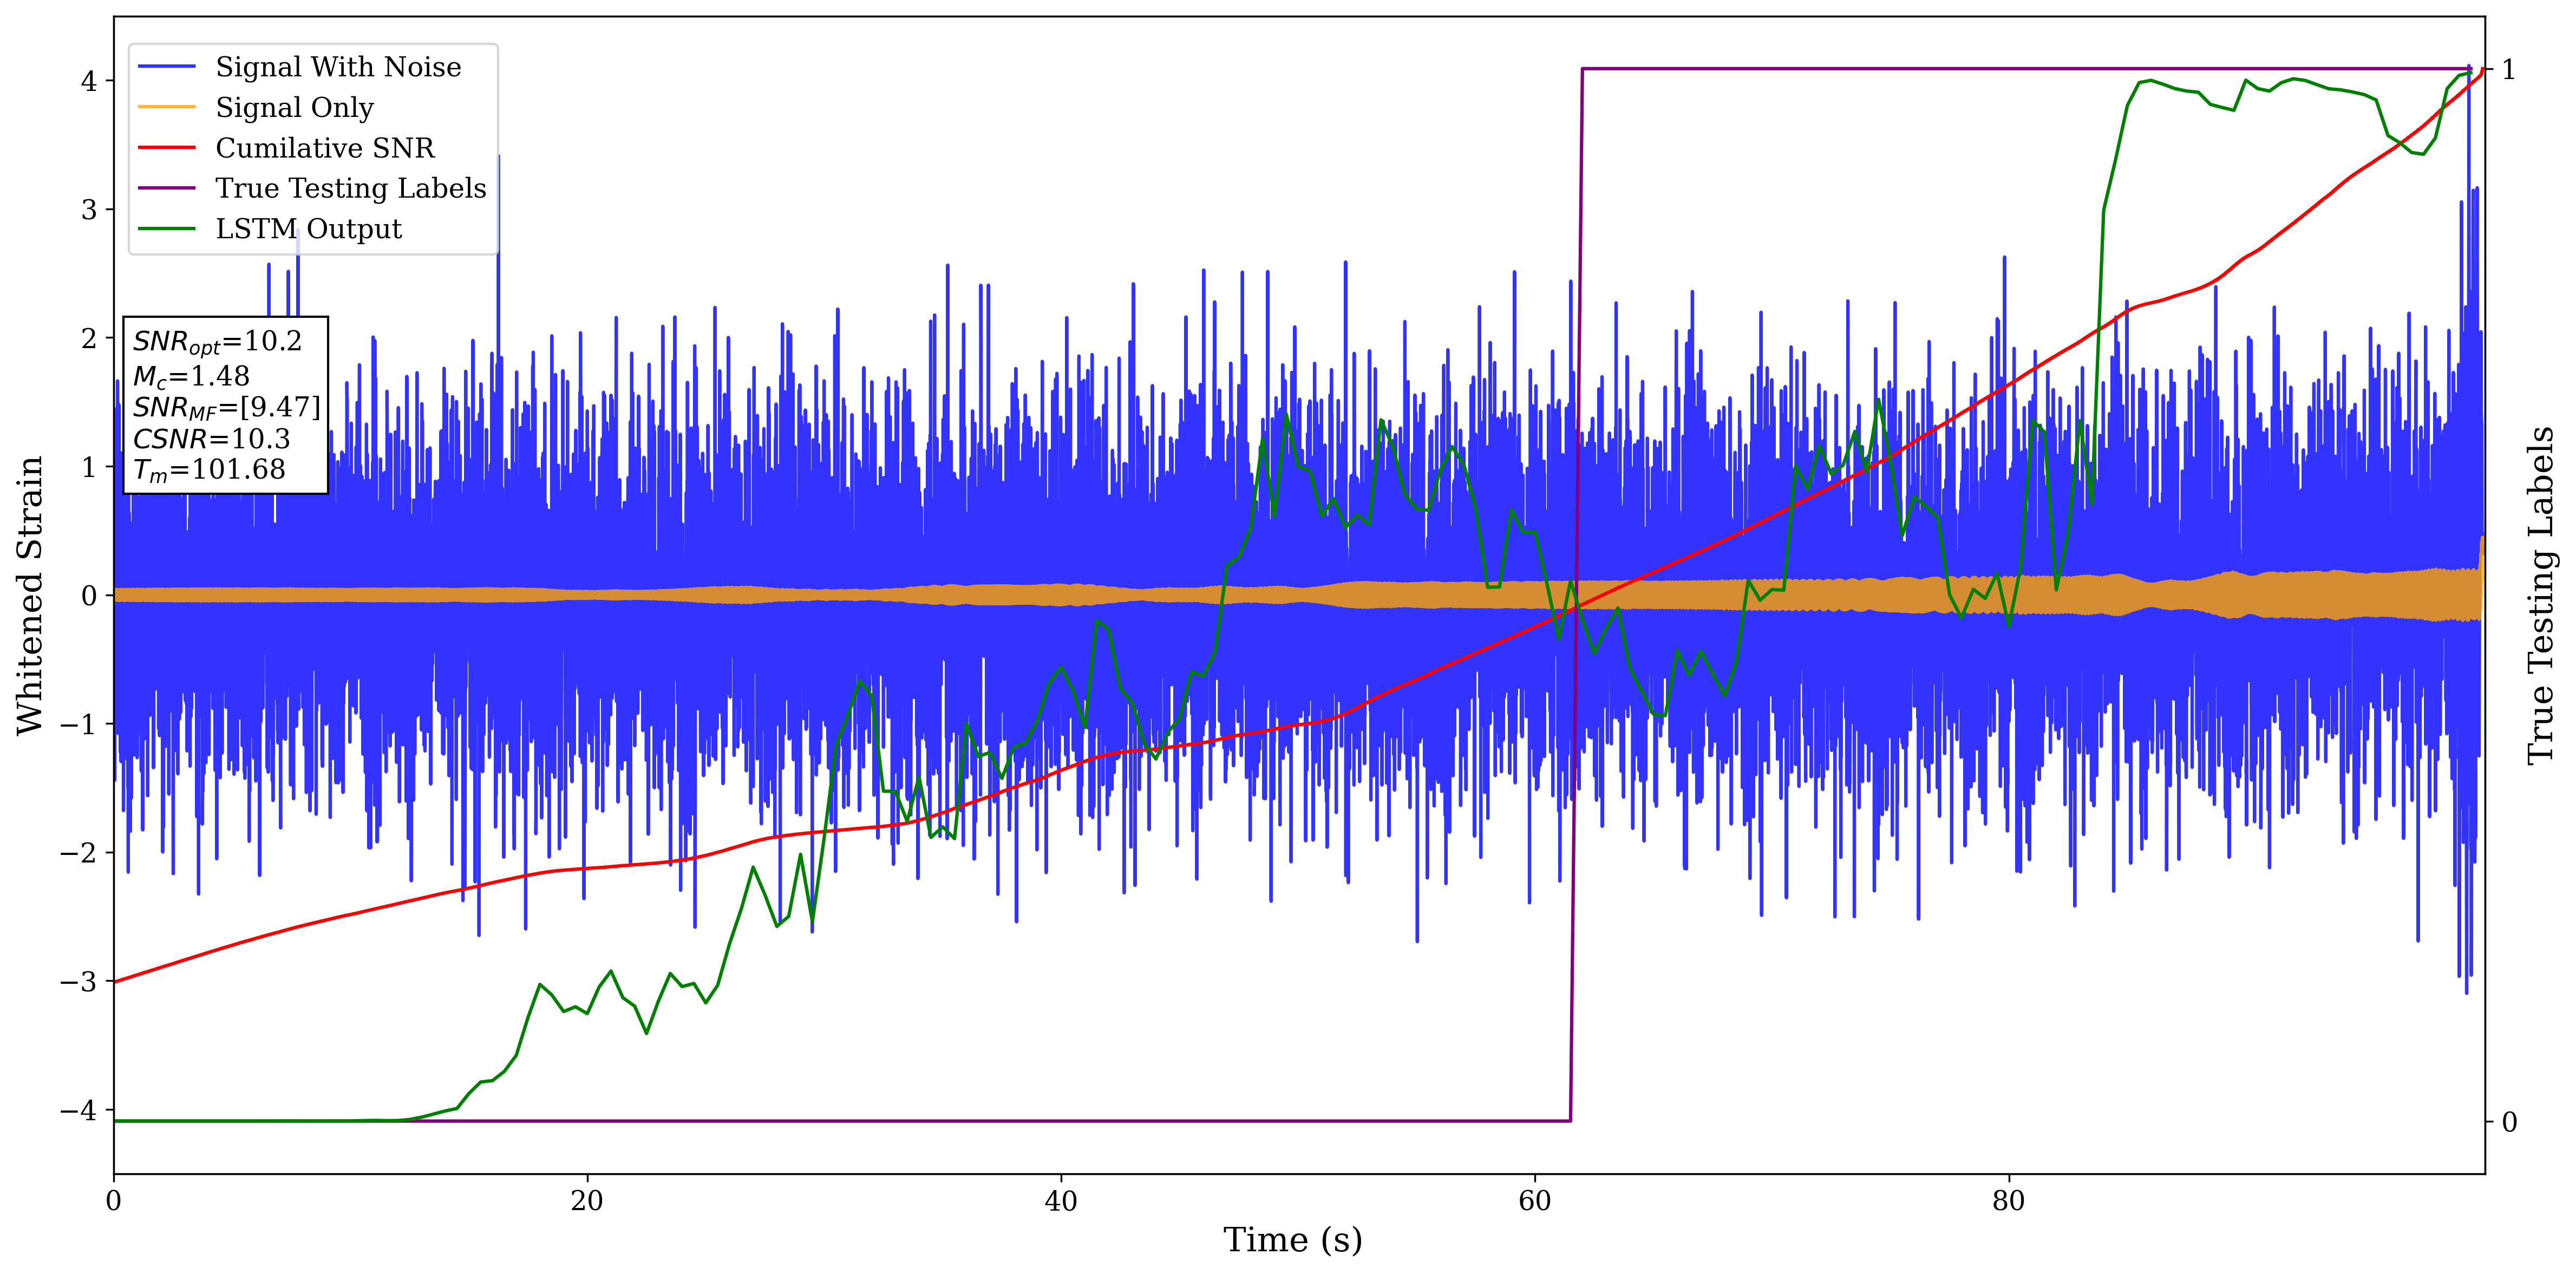Click the x-axis tick label 20

587,1201
